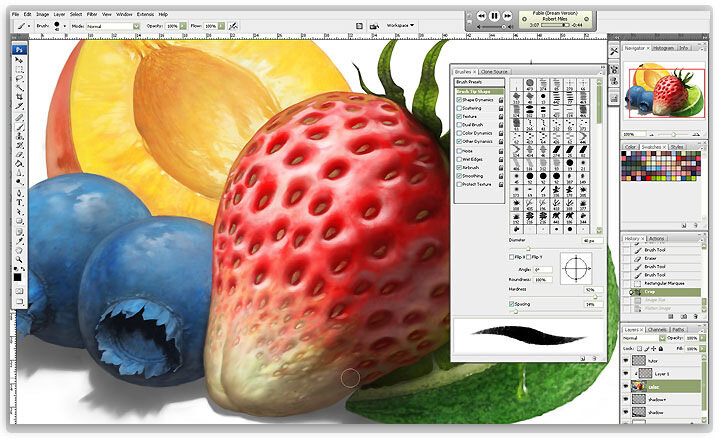Click lock image pixels brush icon in Layers
This screenshot has height=439, width=720.
tap(647, 349)
